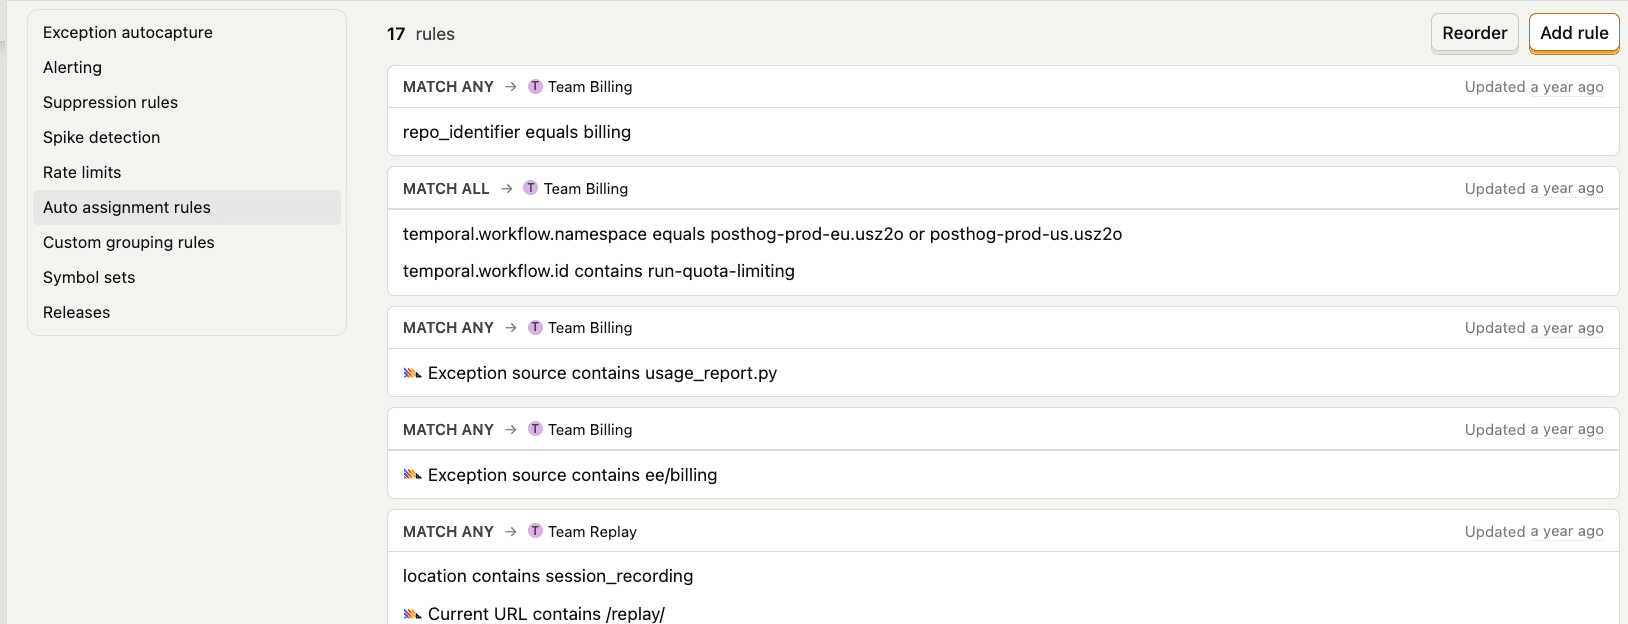Select Spike detection in the sidebar
This screenshot has width=1628, height=624.
[x=187, y=137]
